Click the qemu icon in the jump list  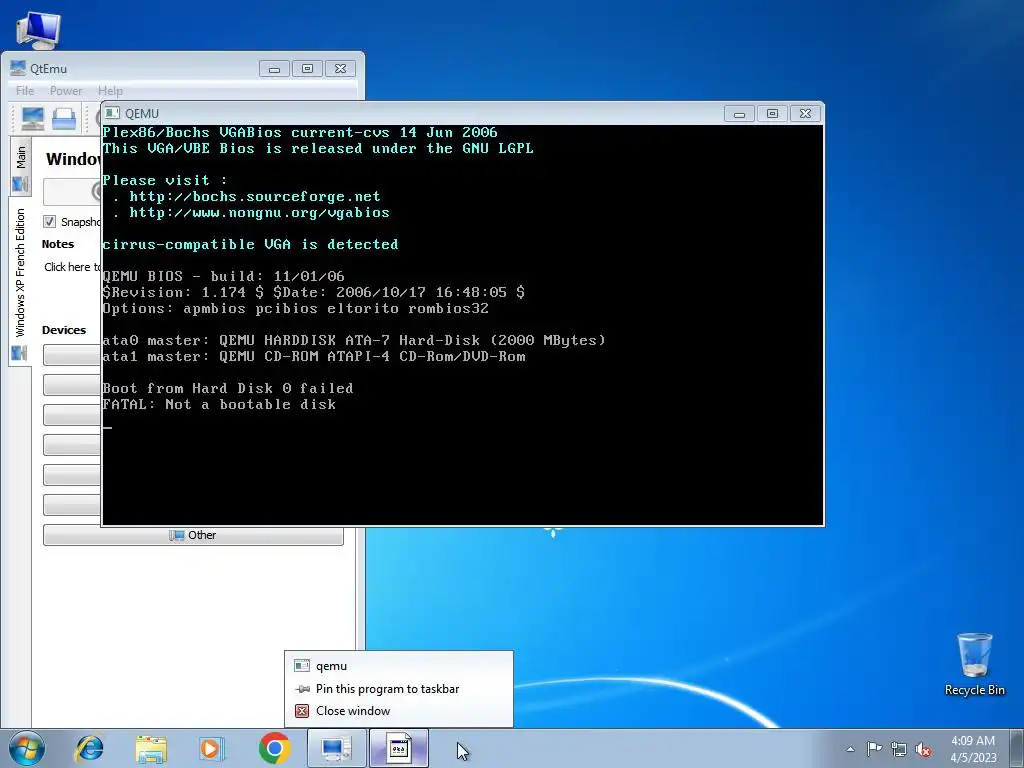coord(302,666)
